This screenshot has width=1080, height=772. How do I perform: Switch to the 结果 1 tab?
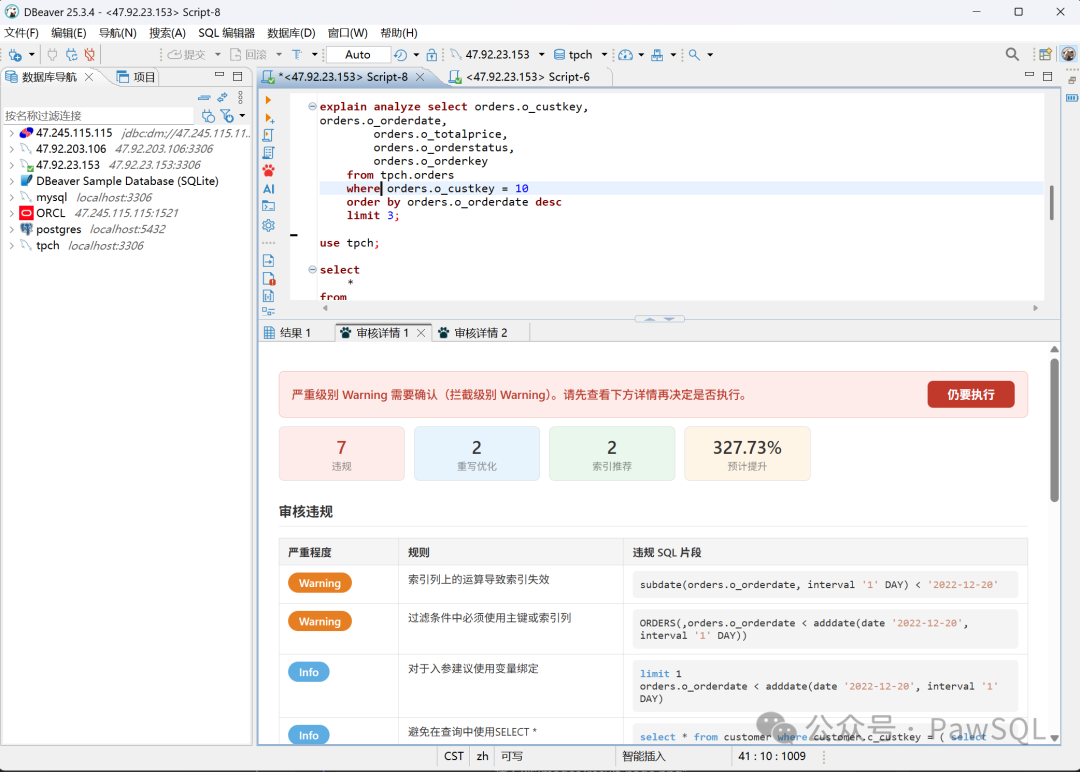point(288,333)
